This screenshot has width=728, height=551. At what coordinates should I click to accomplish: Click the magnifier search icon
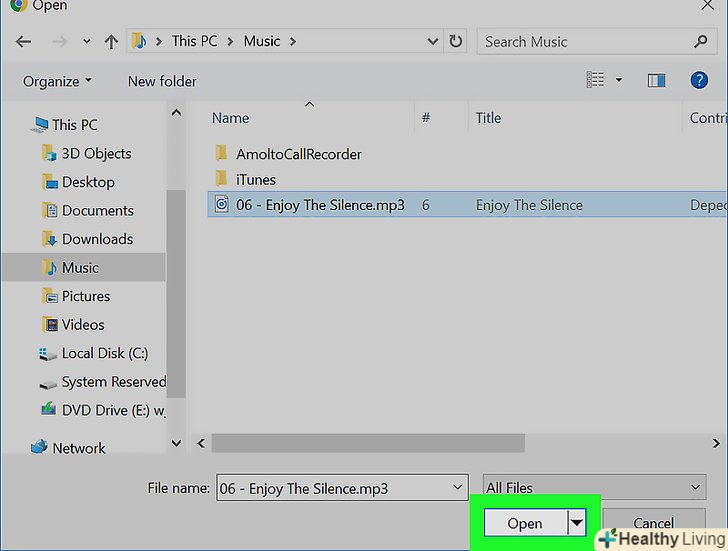tap(701, 42)
